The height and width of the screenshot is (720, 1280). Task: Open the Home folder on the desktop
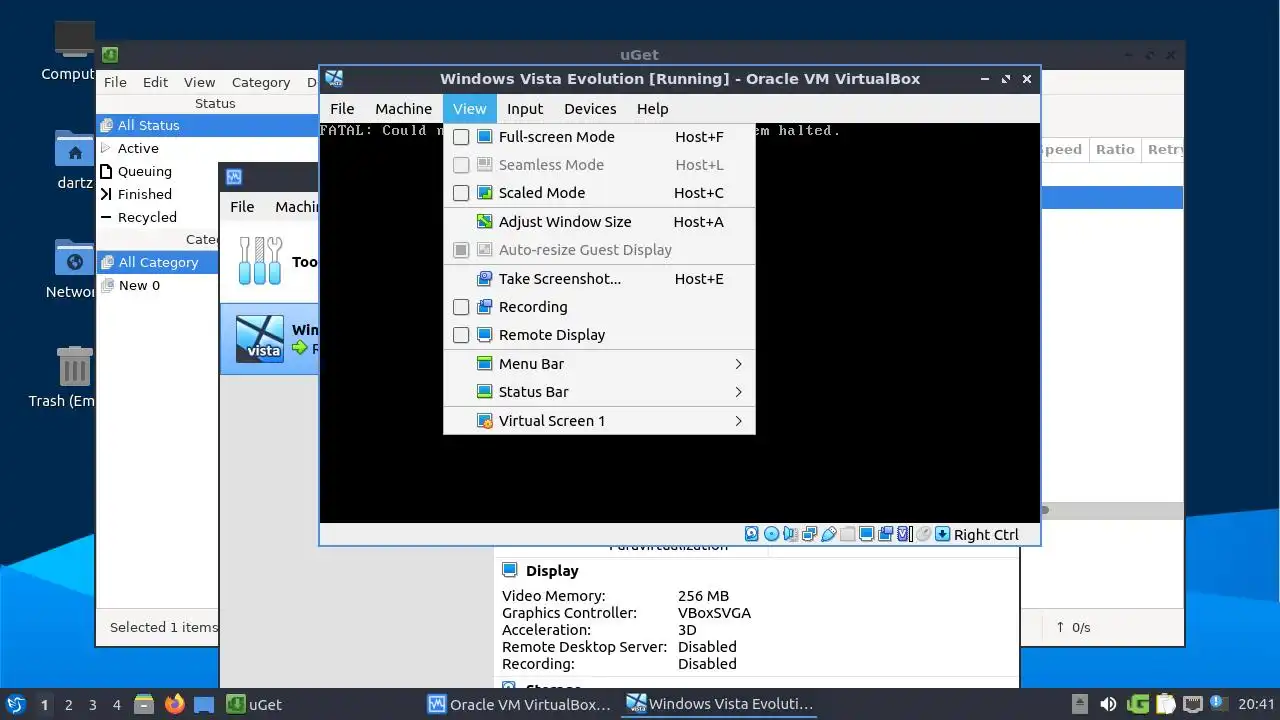[x=74, y=150]
